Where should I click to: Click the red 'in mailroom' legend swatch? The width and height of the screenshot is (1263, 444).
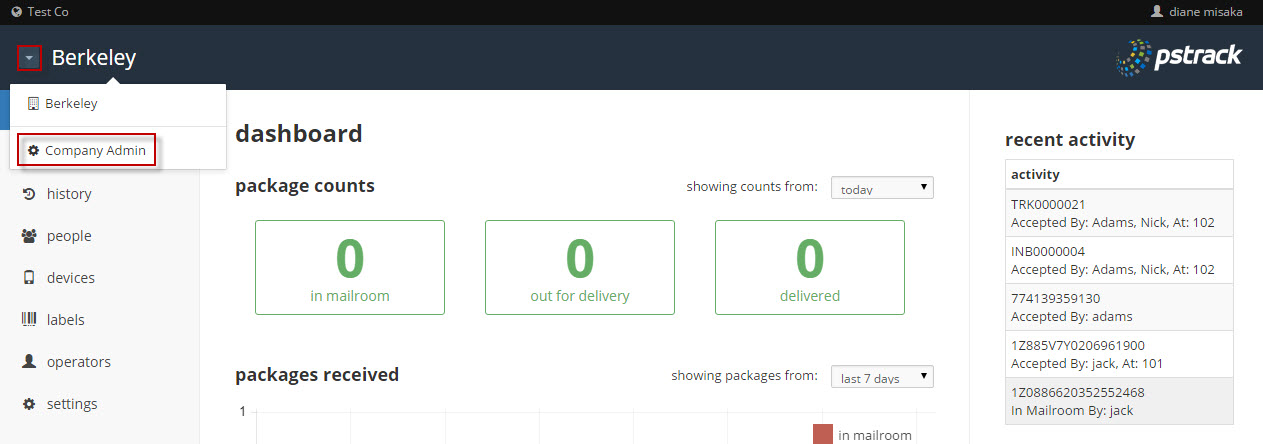pyautogui.click(x=823, y=434)
